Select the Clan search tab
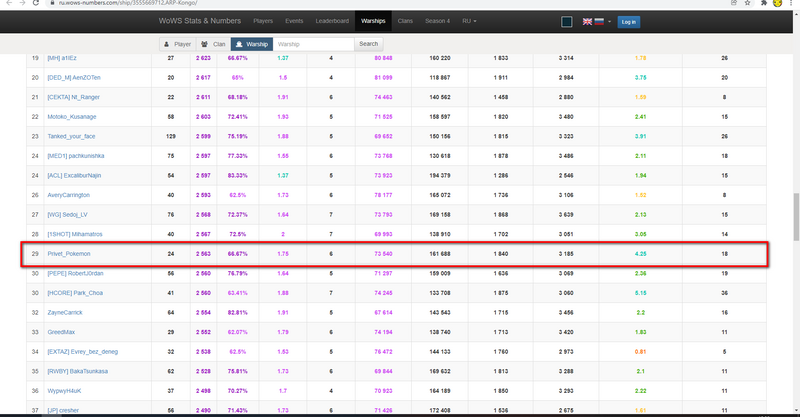 212,44
